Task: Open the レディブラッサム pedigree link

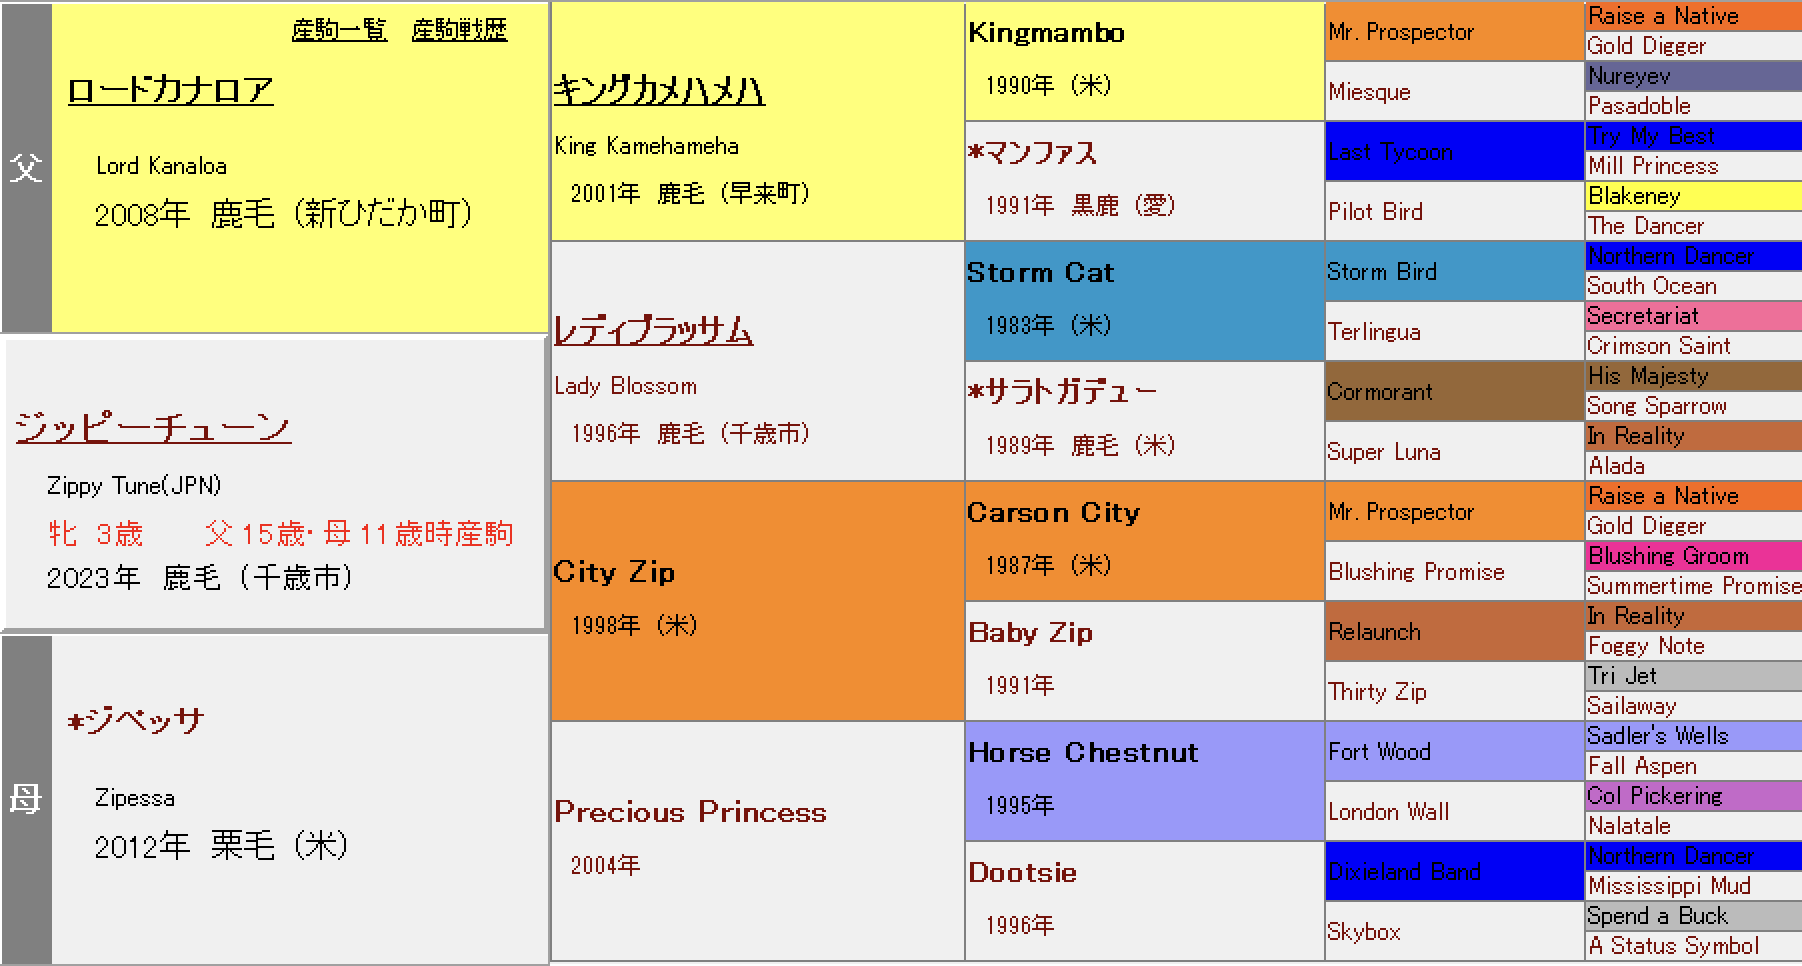Action: [653, 331]
